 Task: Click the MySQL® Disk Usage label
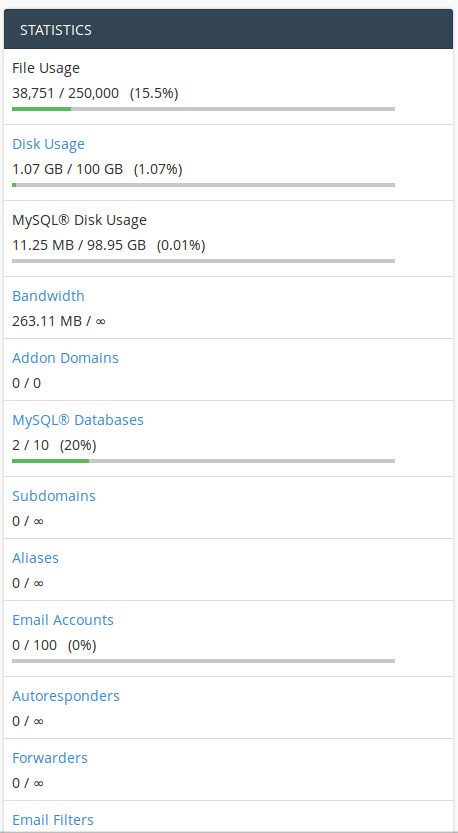click(80, 220)
